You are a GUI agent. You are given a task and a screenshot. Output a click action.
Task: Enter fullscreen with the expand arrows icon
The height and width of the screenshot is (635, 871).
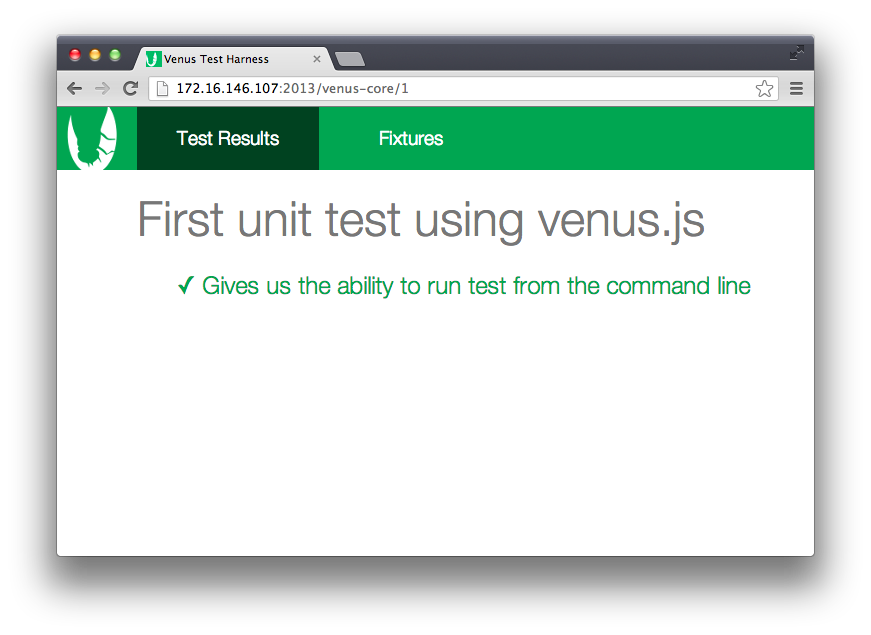[797, 53]
